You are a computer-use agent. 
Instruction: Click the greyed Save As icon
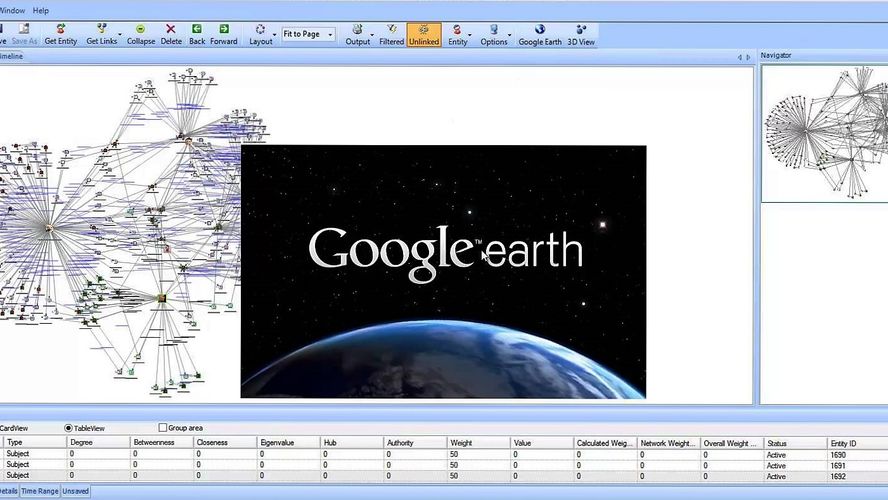24,35
